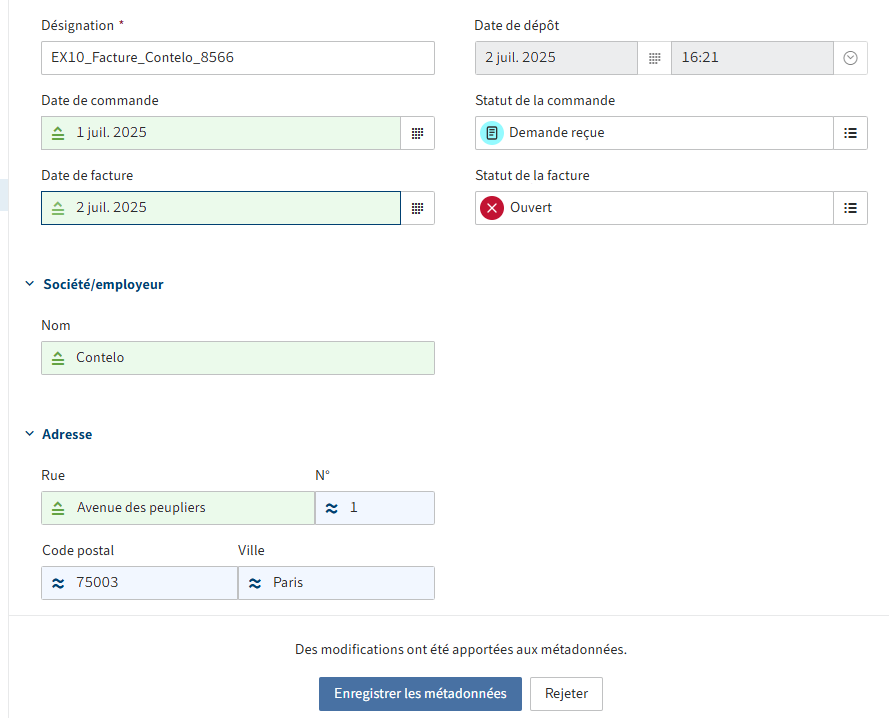Edit the Rue field Avenue des peupliers
This screenshot has width=889, height=718.
tap(178, 508)
